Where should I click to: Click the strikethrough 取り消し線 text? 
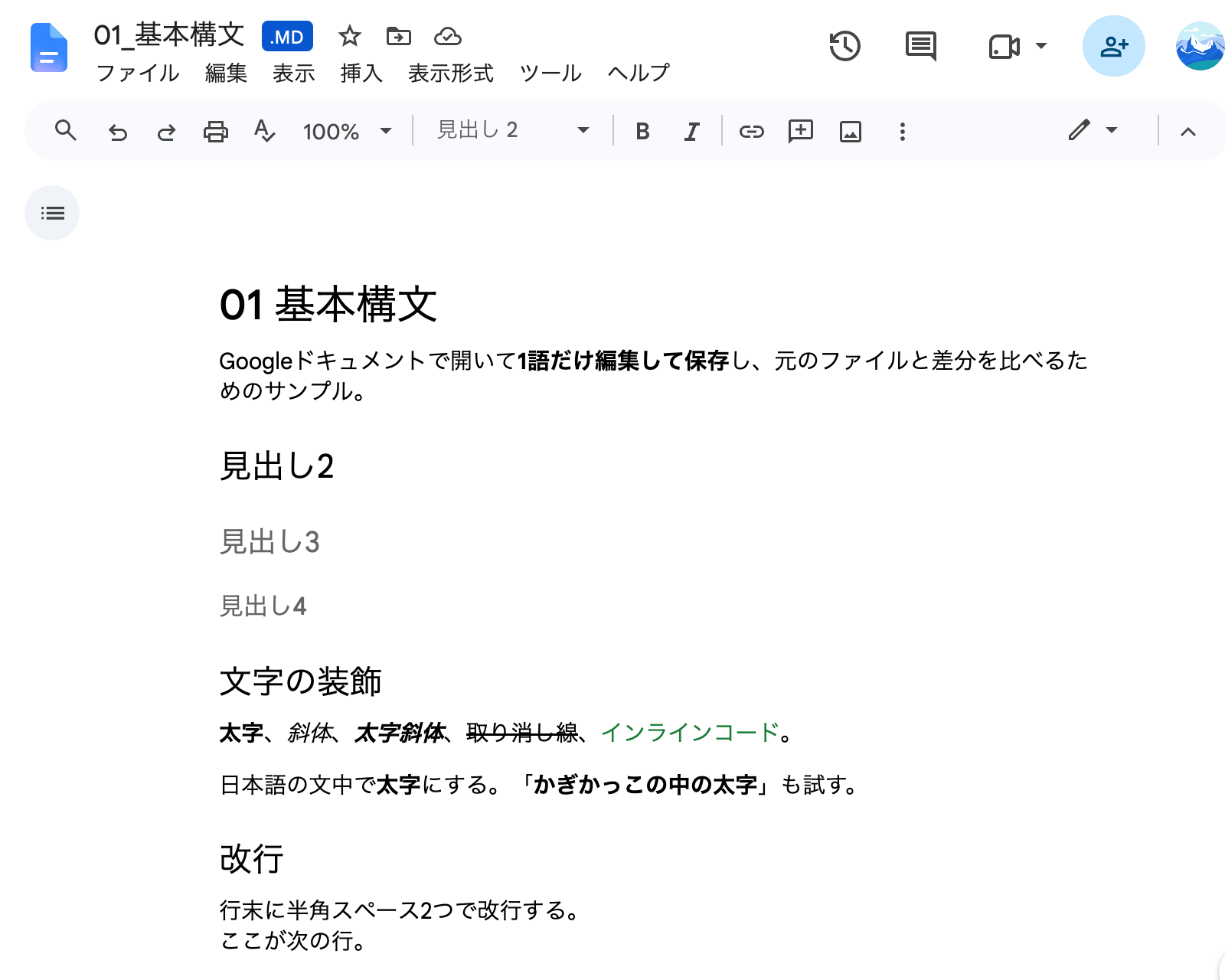tap(522, 733)
